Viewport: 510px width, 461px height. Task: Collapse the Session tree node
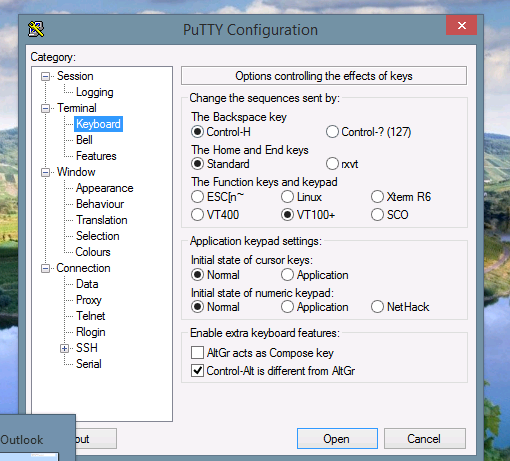click(45, 76)
